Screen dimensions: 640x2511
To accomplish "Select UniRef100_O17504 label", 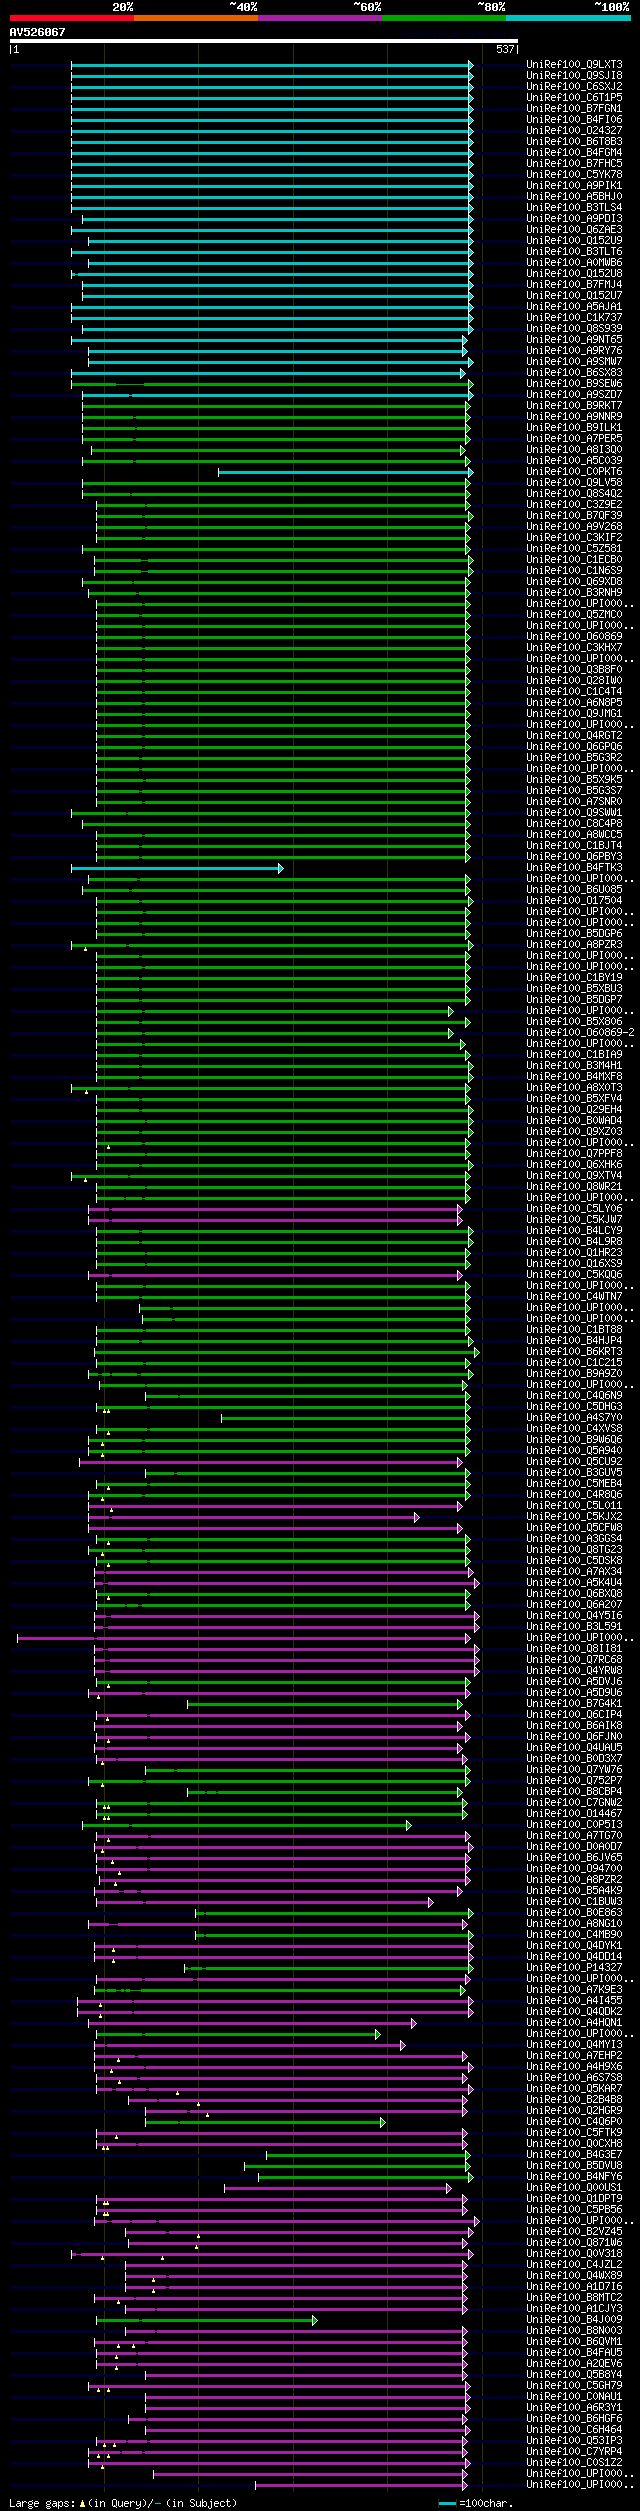I will [574, 901].
